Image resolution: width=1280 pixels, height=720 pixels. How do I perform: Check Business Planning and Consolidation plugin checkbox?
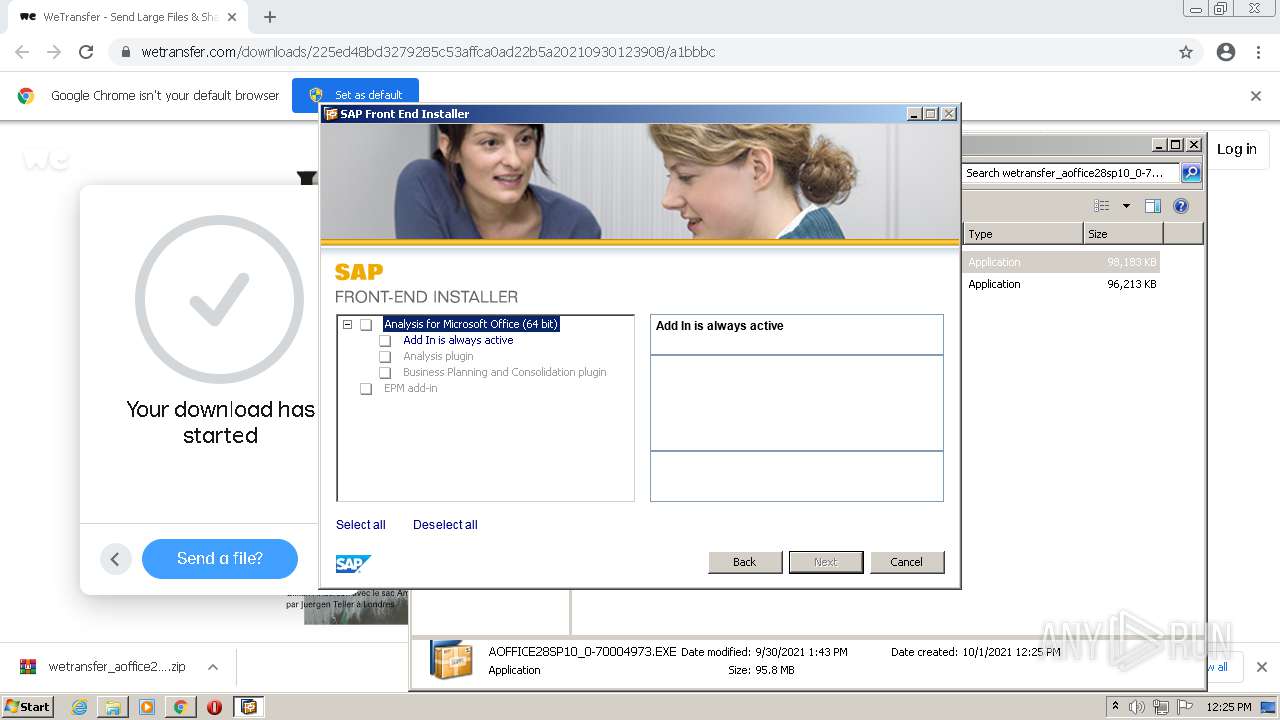[385, 373]
